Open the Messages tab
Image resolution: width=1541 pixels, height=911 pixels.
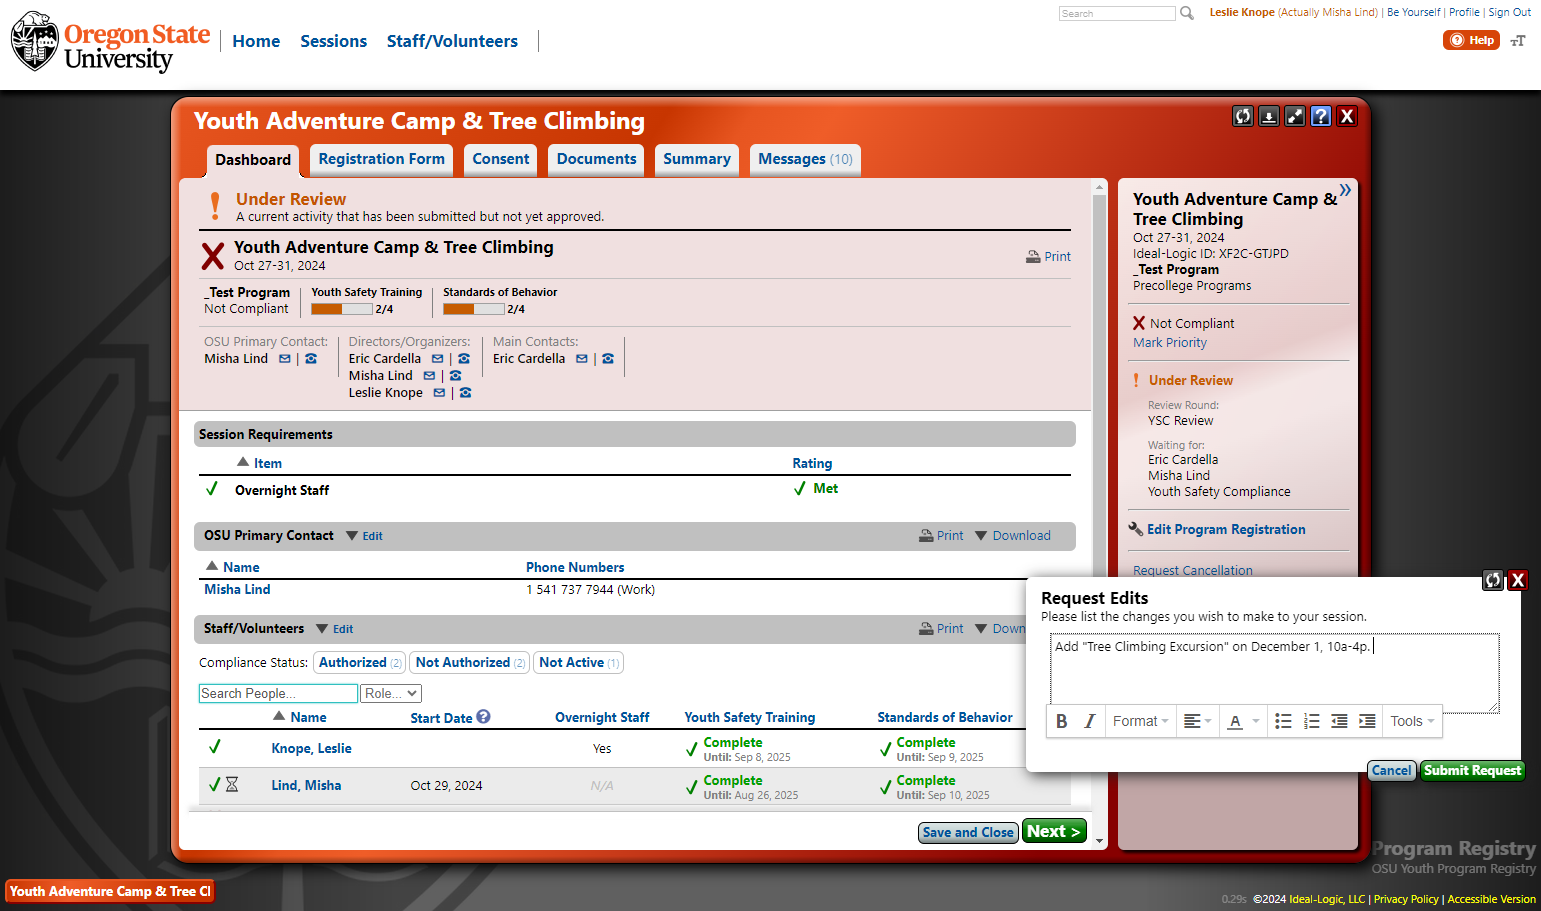805,159
